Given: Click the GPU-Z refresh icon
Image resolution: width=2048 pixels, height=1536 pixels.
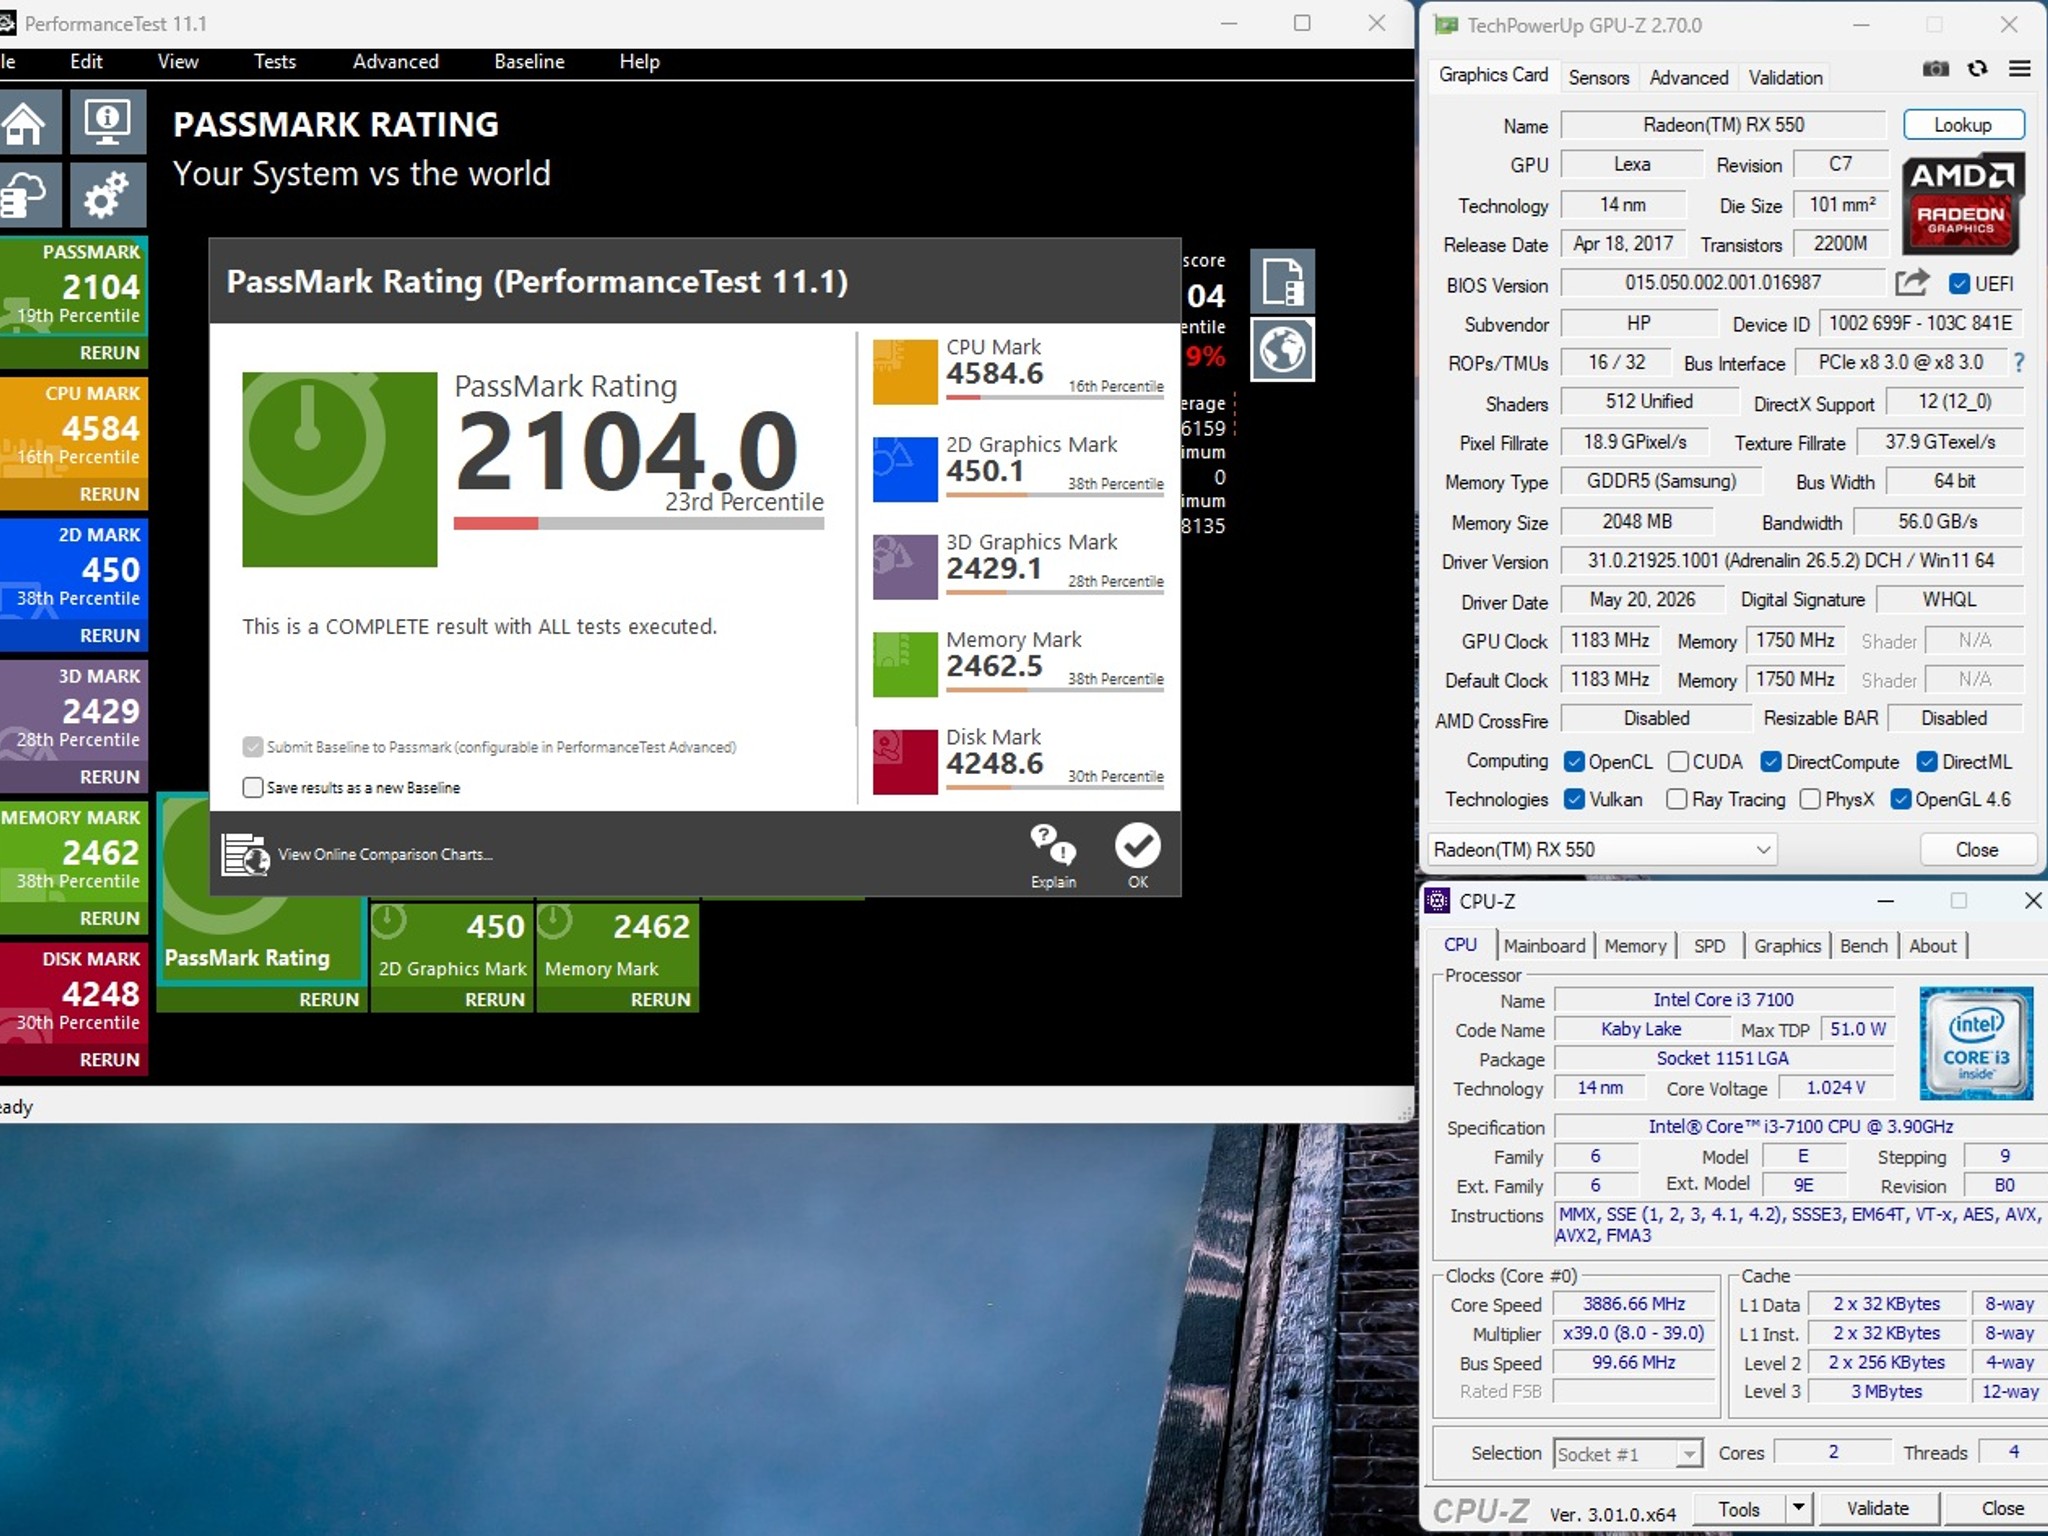Looking at the screenshot, I should pyautogui.click(x=1977, y=69).
